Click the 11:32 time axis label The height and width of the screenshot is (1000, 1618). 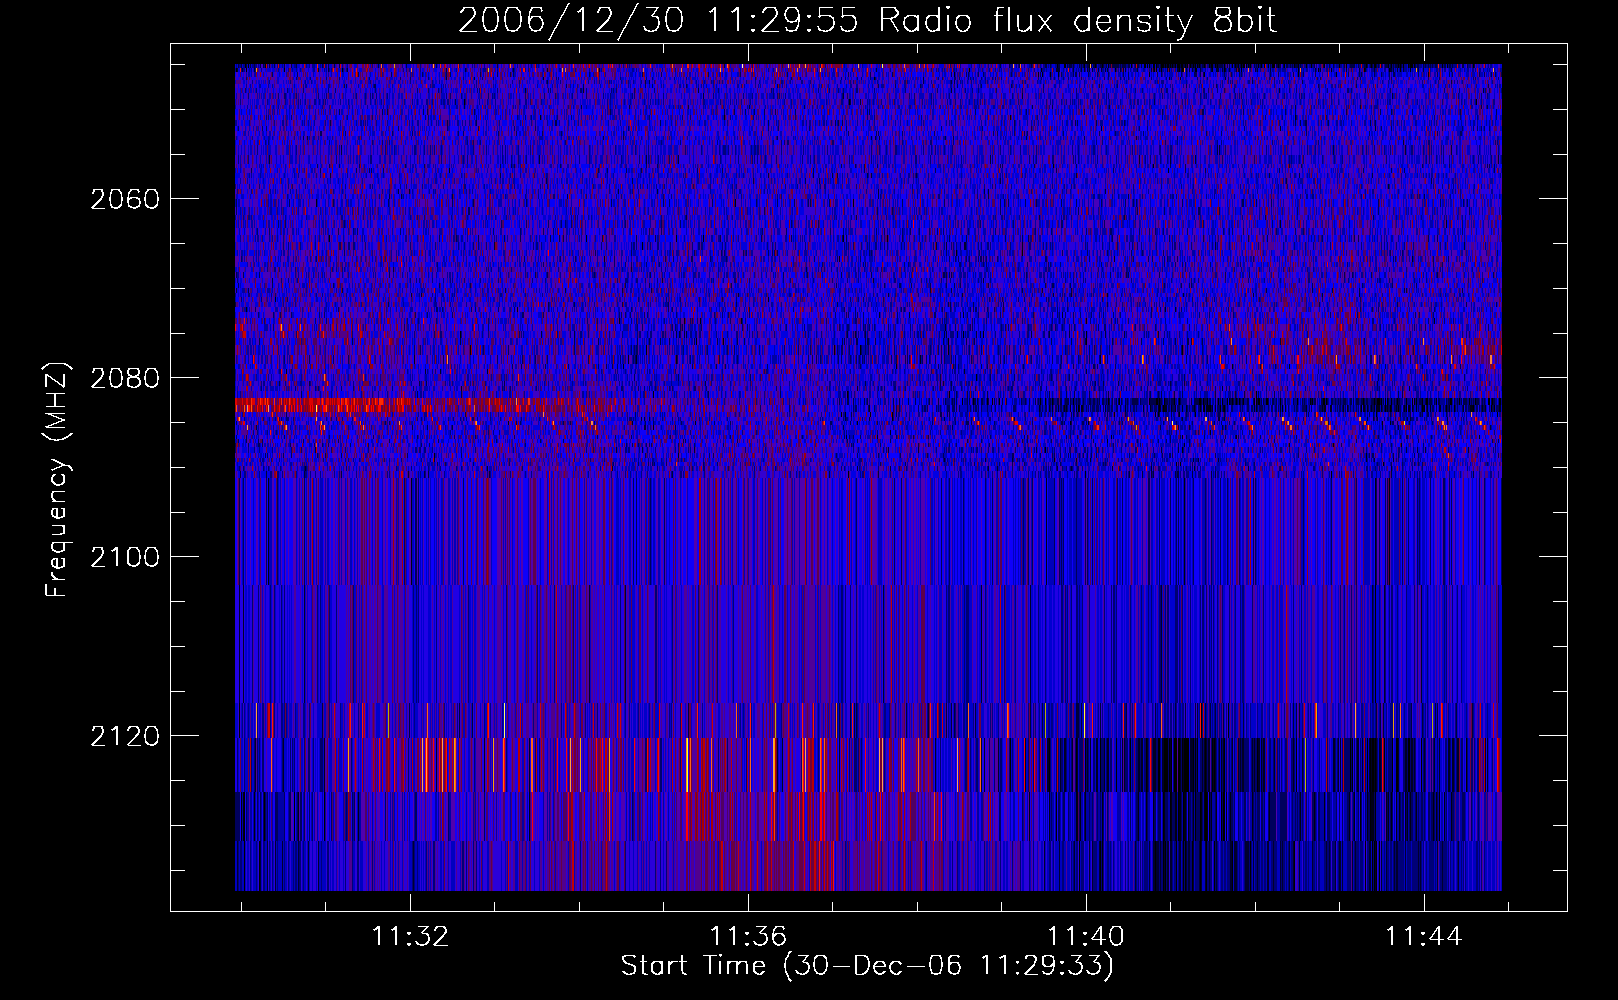(x=410, y=937)
